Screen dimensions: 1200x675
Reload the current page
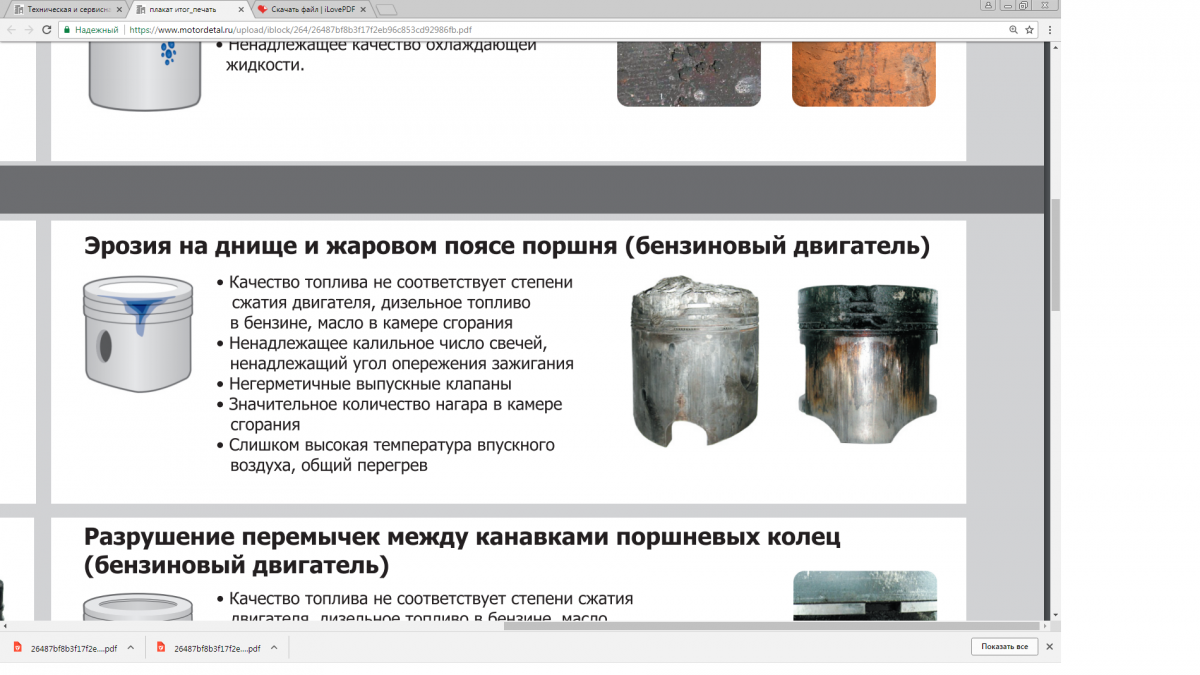[47, 30]
